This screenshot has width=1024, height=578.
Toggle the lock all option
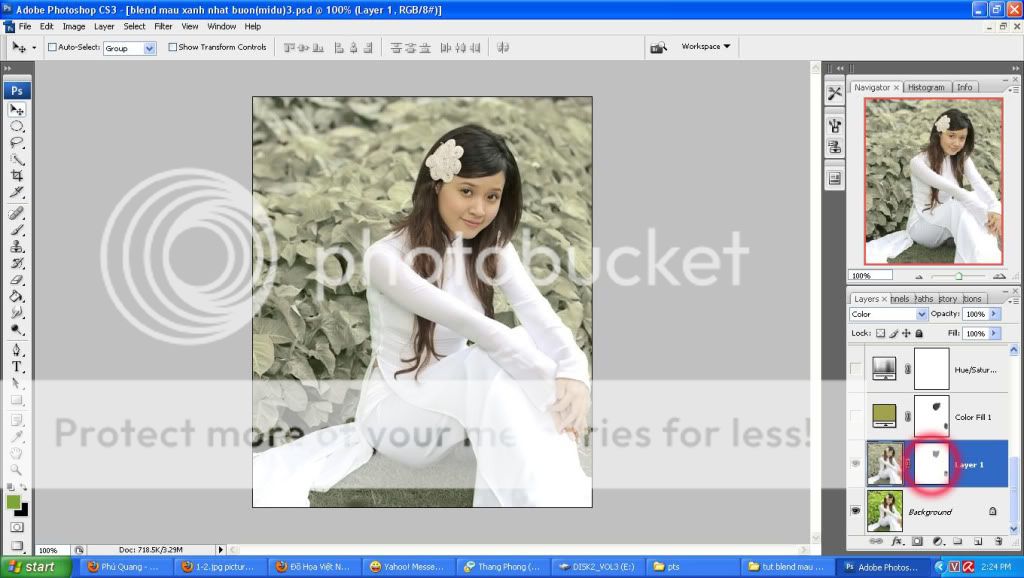click(919, 333)
